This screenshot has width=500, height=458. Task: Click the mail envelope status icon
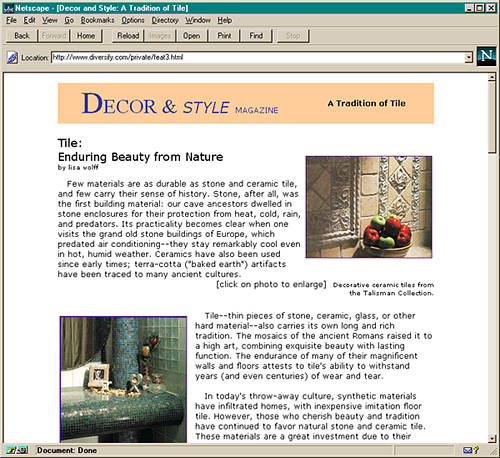467,450
